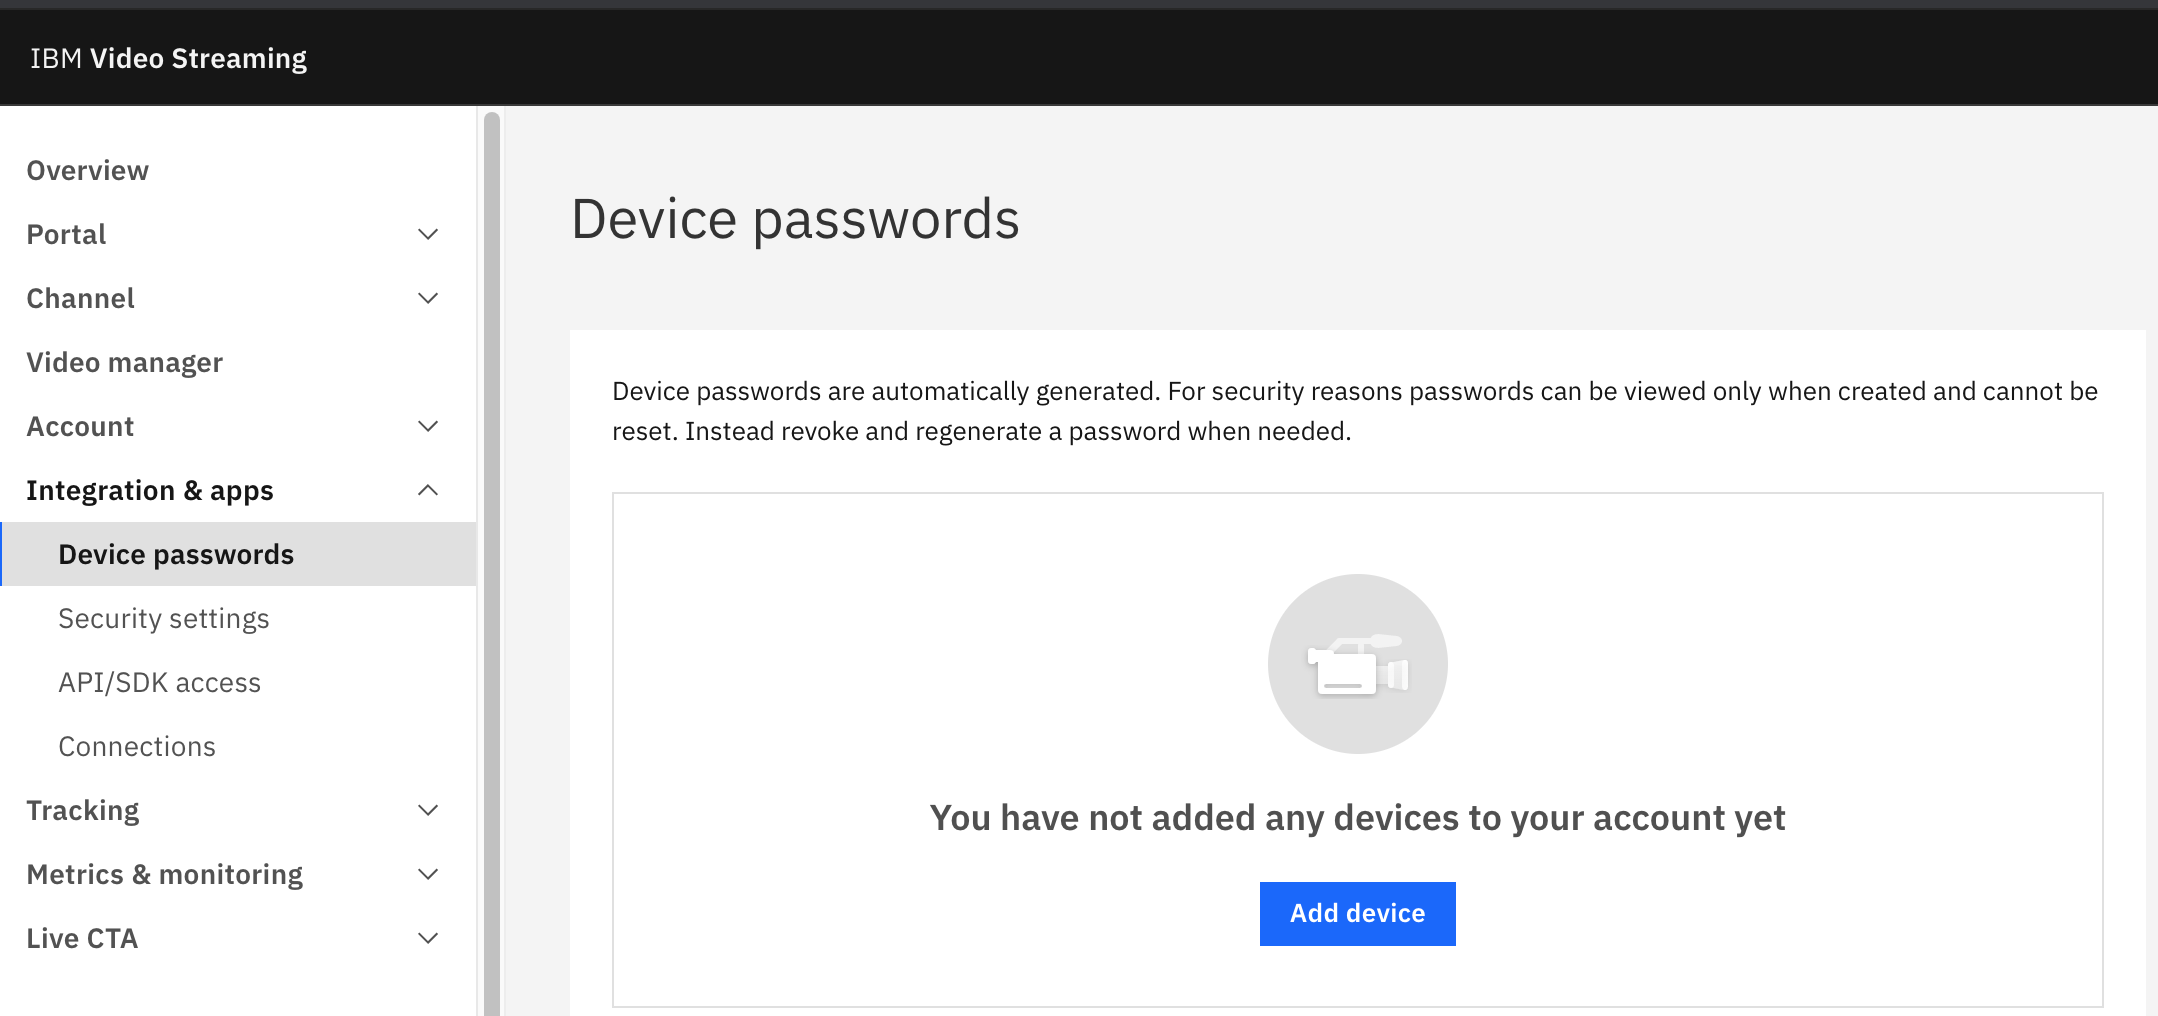Collapse the Integration & apps chevron
This screenshot has height=1016, width=2158.
tap(428, 490)
